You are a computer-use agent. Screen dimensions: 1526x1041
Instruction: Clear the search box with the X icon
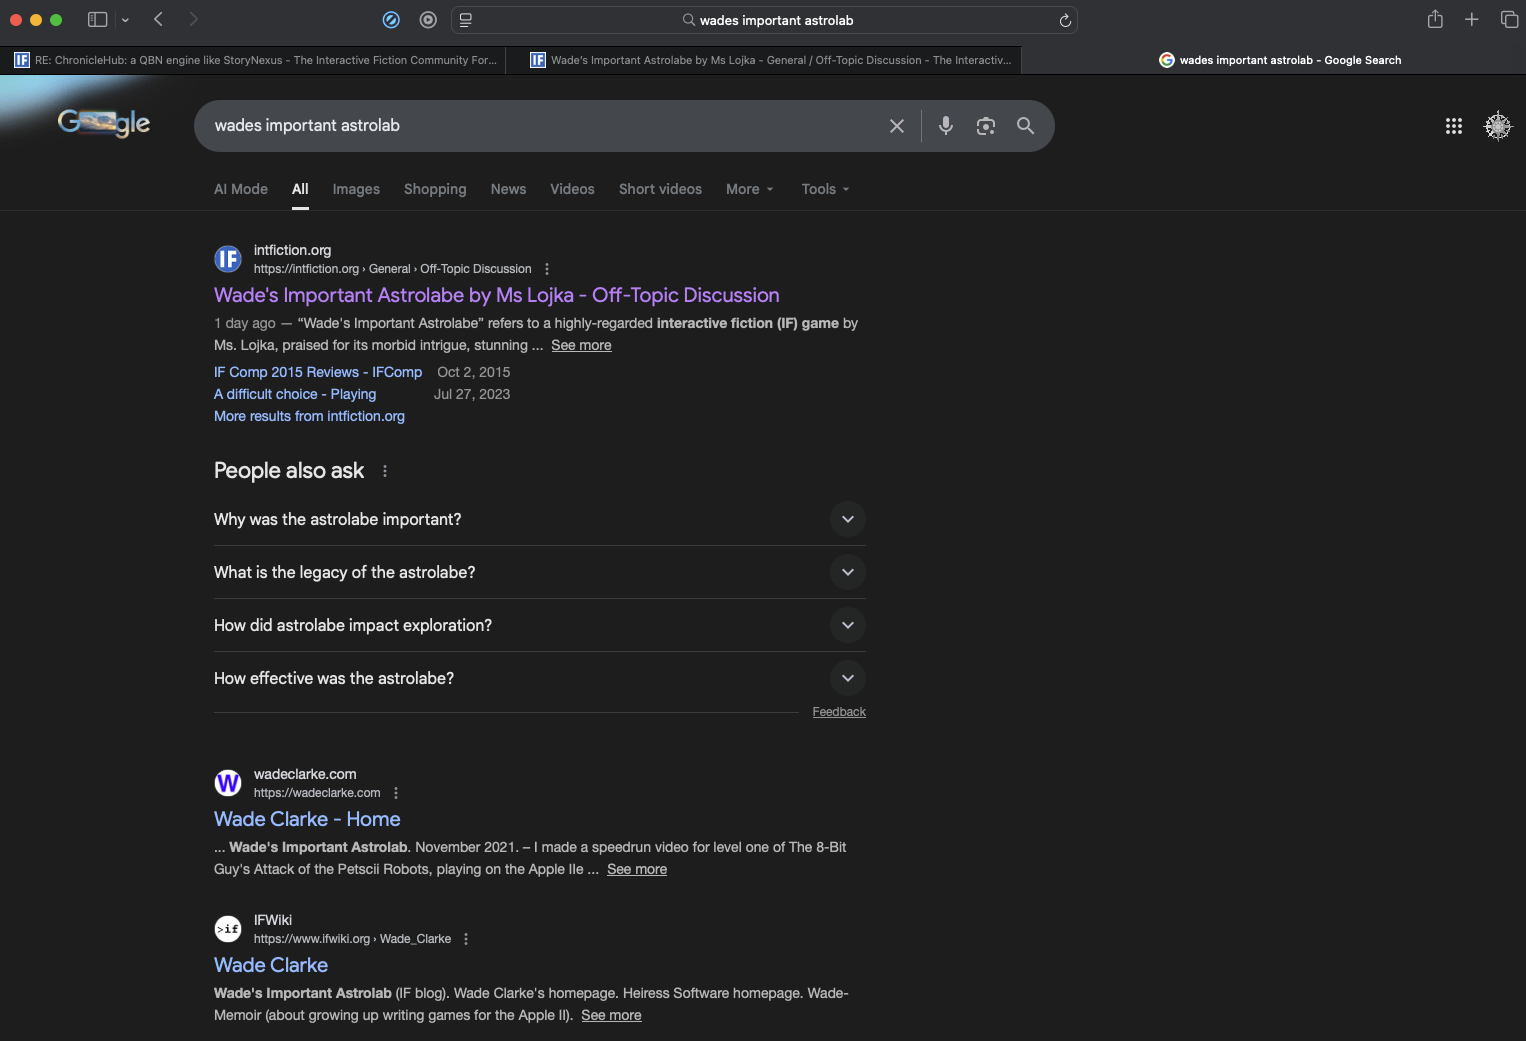coord(896,126)
